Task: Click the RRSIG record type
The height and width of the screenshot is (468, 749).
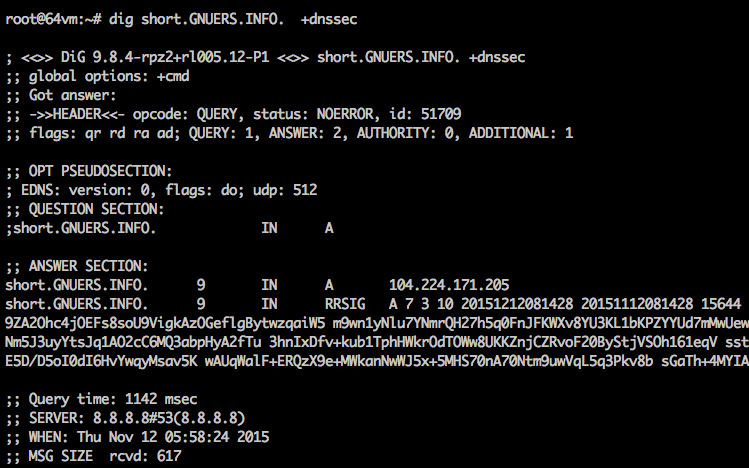Action: click(346, 302)
